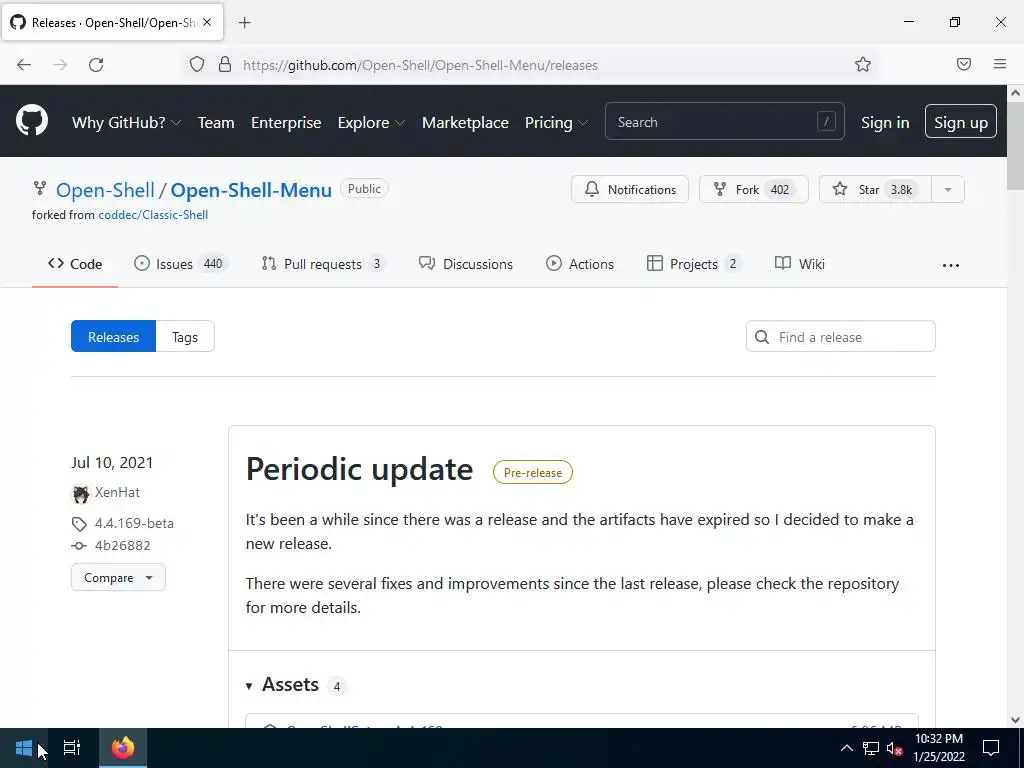The width and height of the screenshot is (1024, 768).
Task: Click the network tray icon
Action: 871,748
